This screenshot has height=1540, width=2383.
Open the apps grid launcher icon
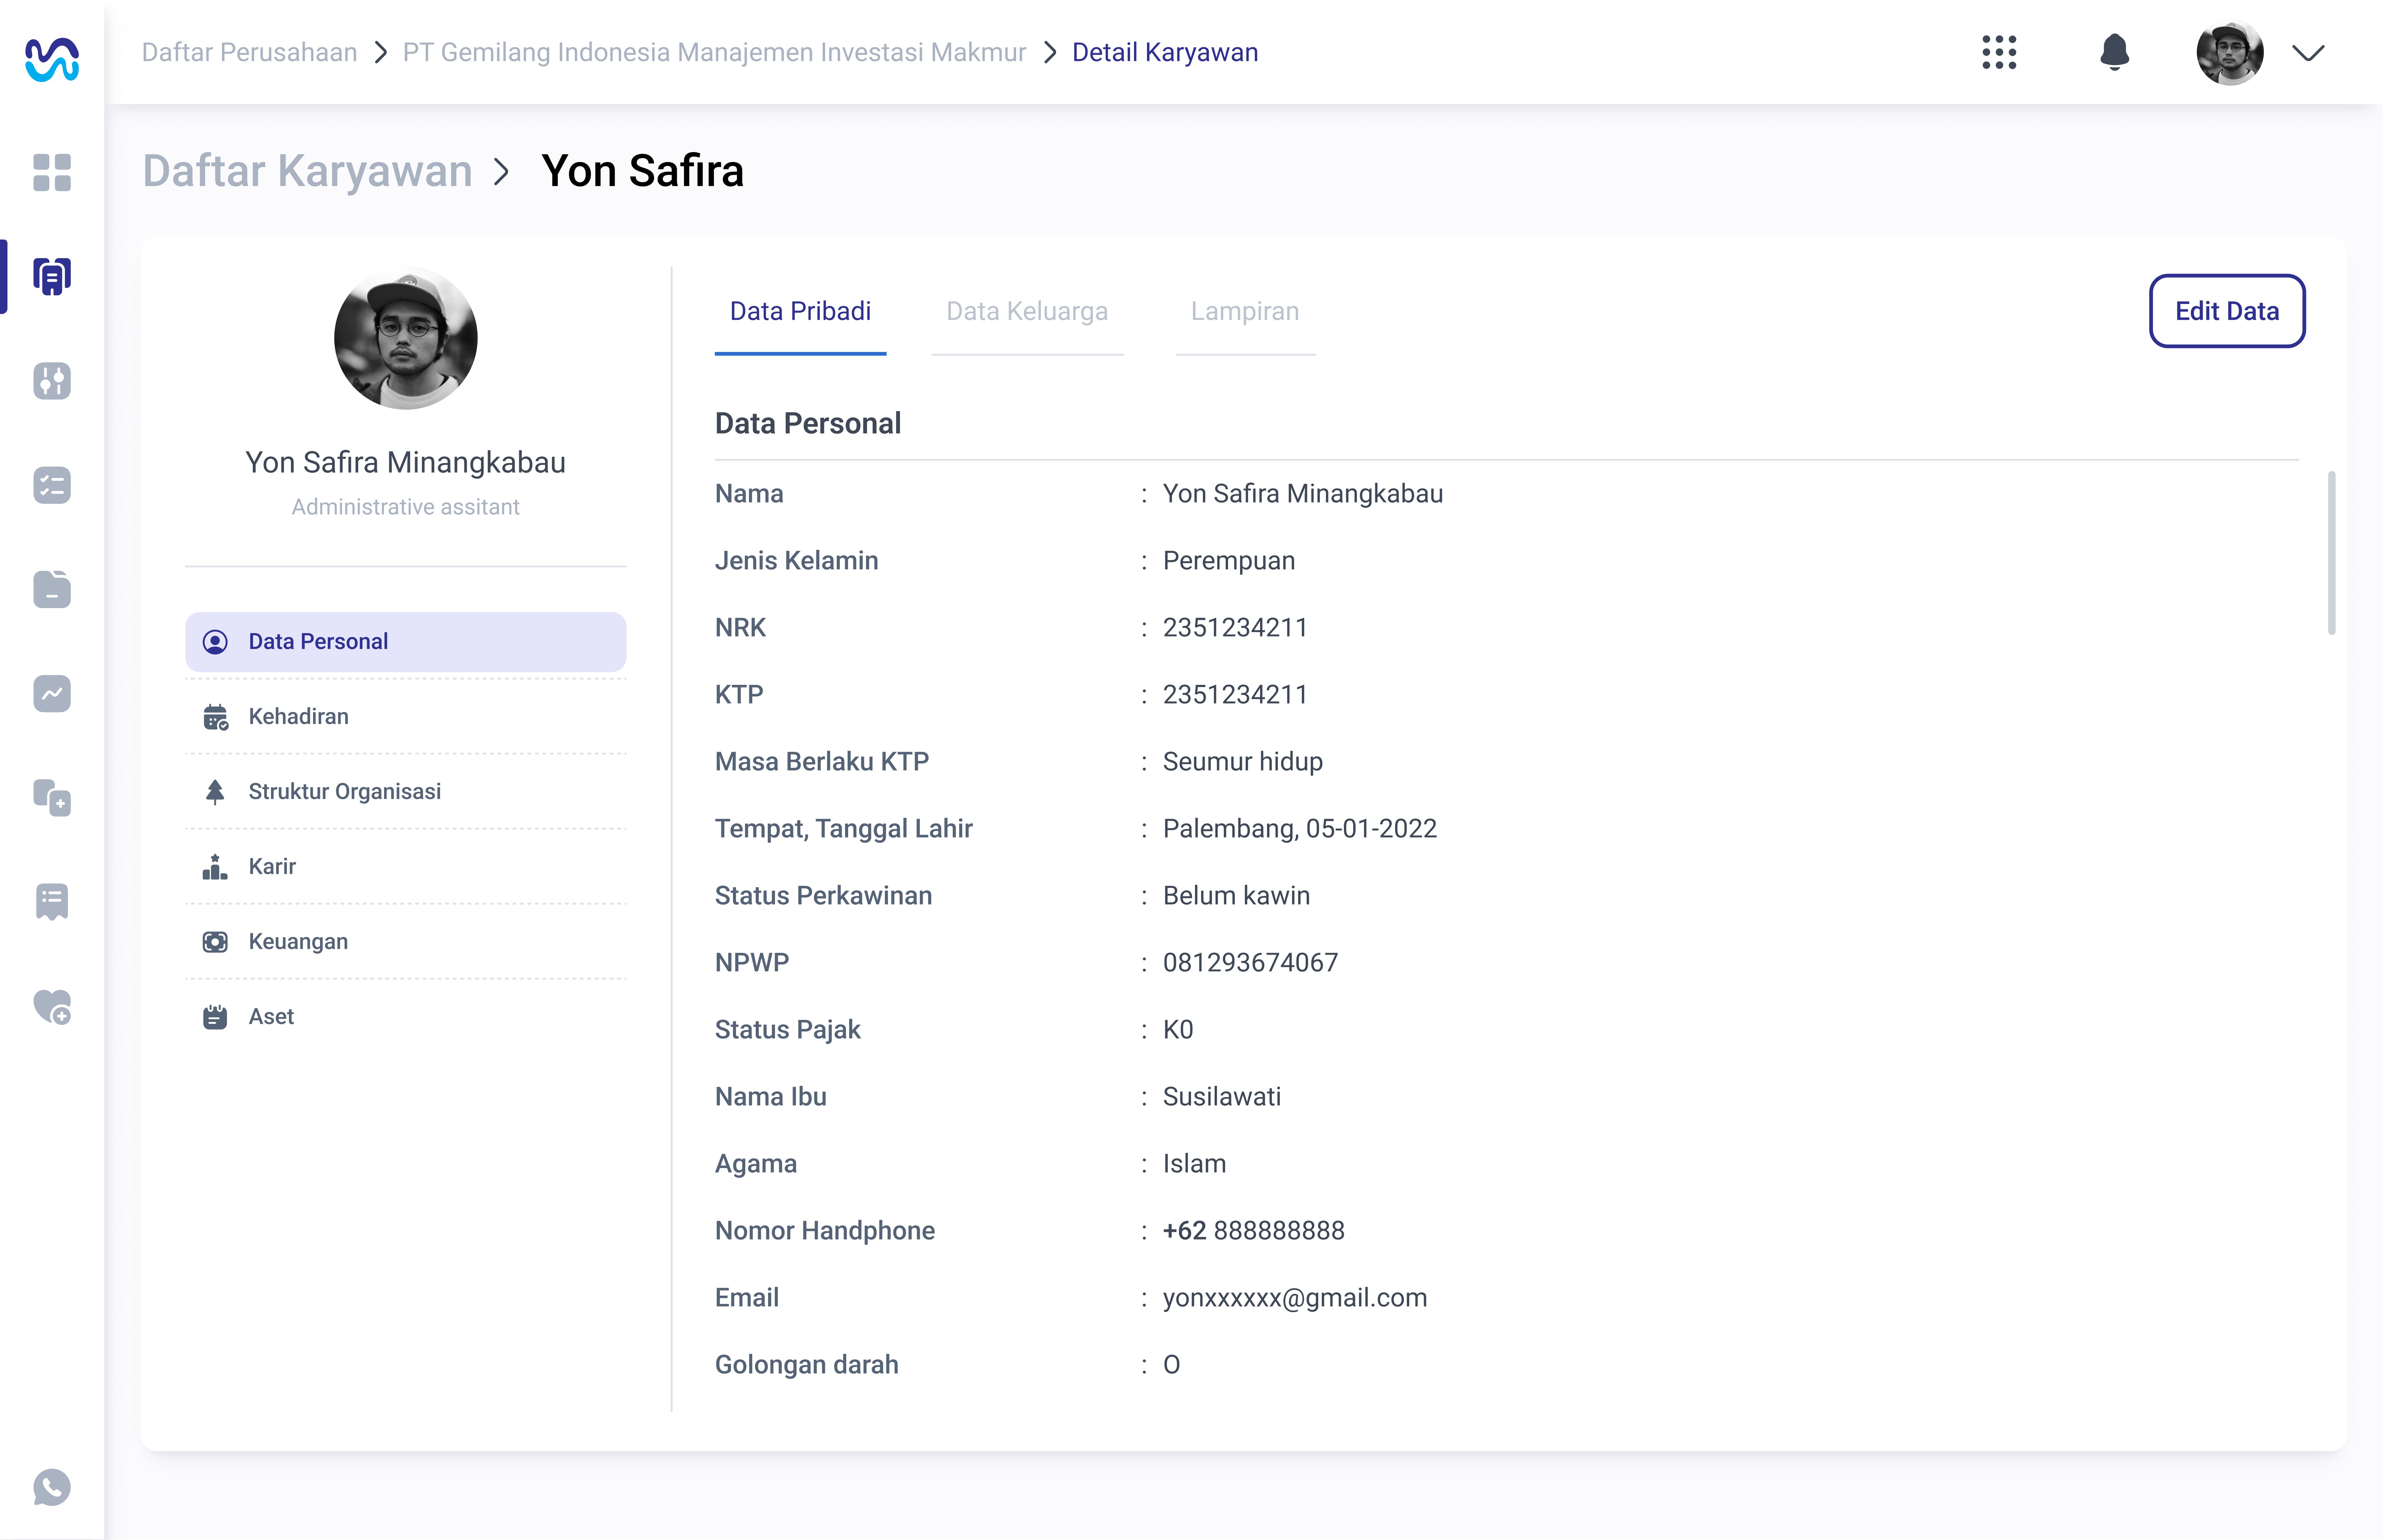click(x=1999, y=52)
